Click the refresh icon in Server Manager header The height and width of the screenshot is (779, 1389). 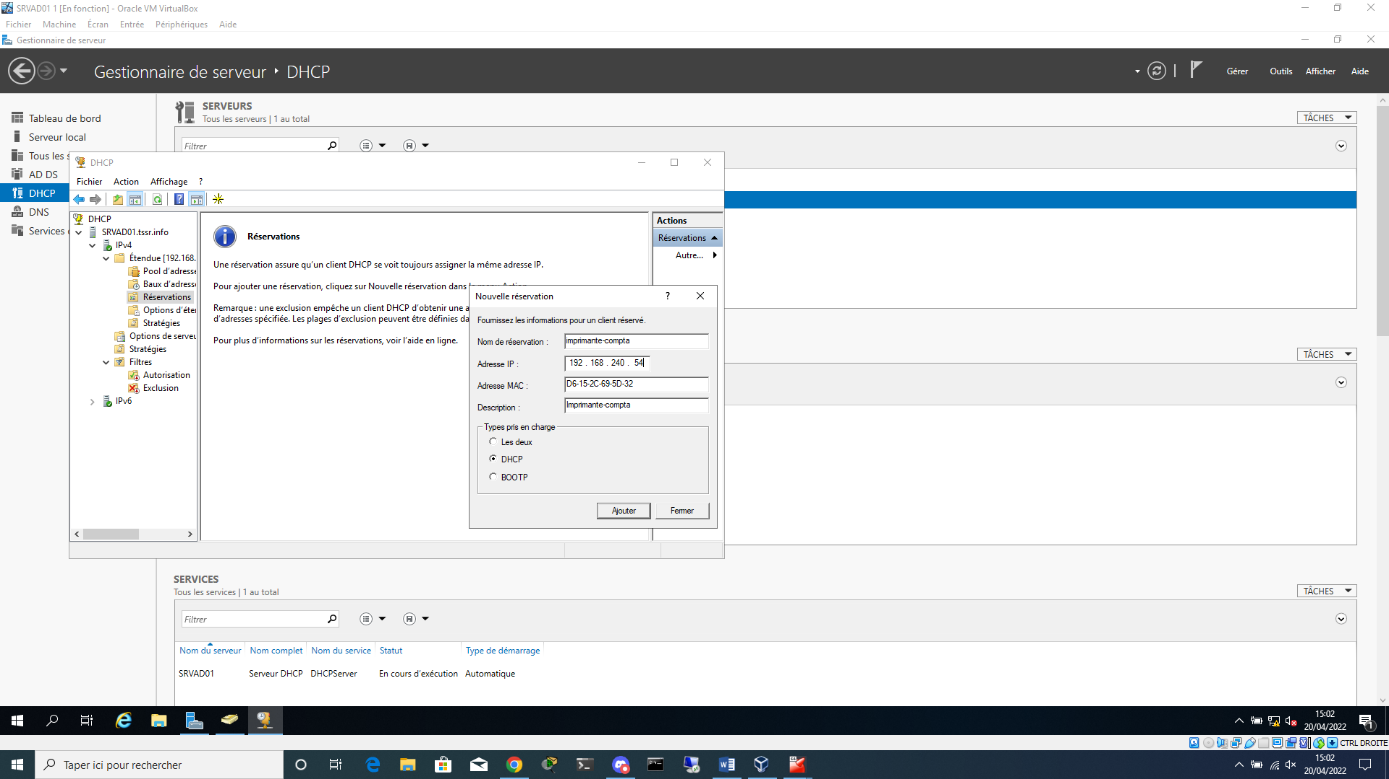pos(1157,71)
